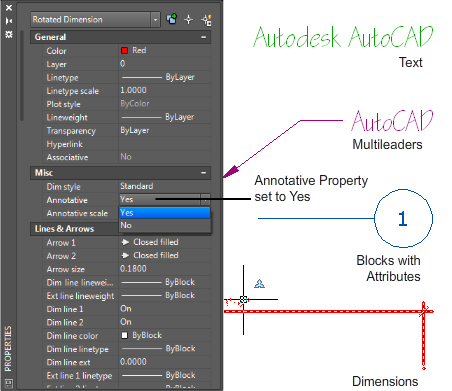Image resolution: width=452 pixels, height=391 pixels.
Task: Toggle the Dim line 1 On value
Action: [165, 309]
